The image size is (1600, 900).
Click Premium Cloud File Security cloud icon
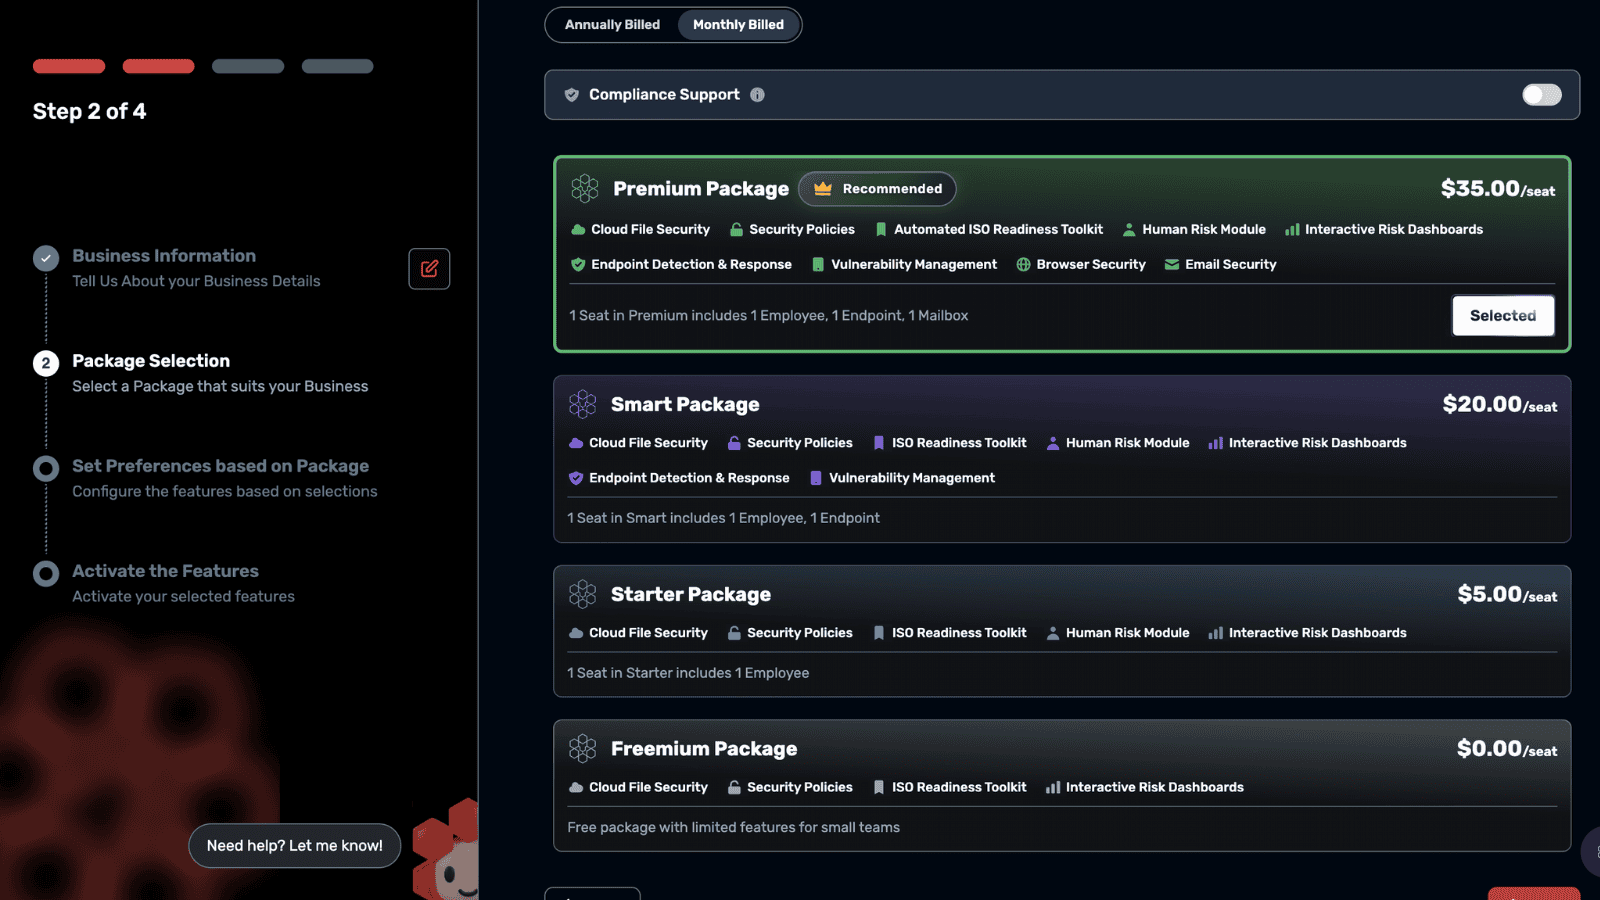(578, 229)
